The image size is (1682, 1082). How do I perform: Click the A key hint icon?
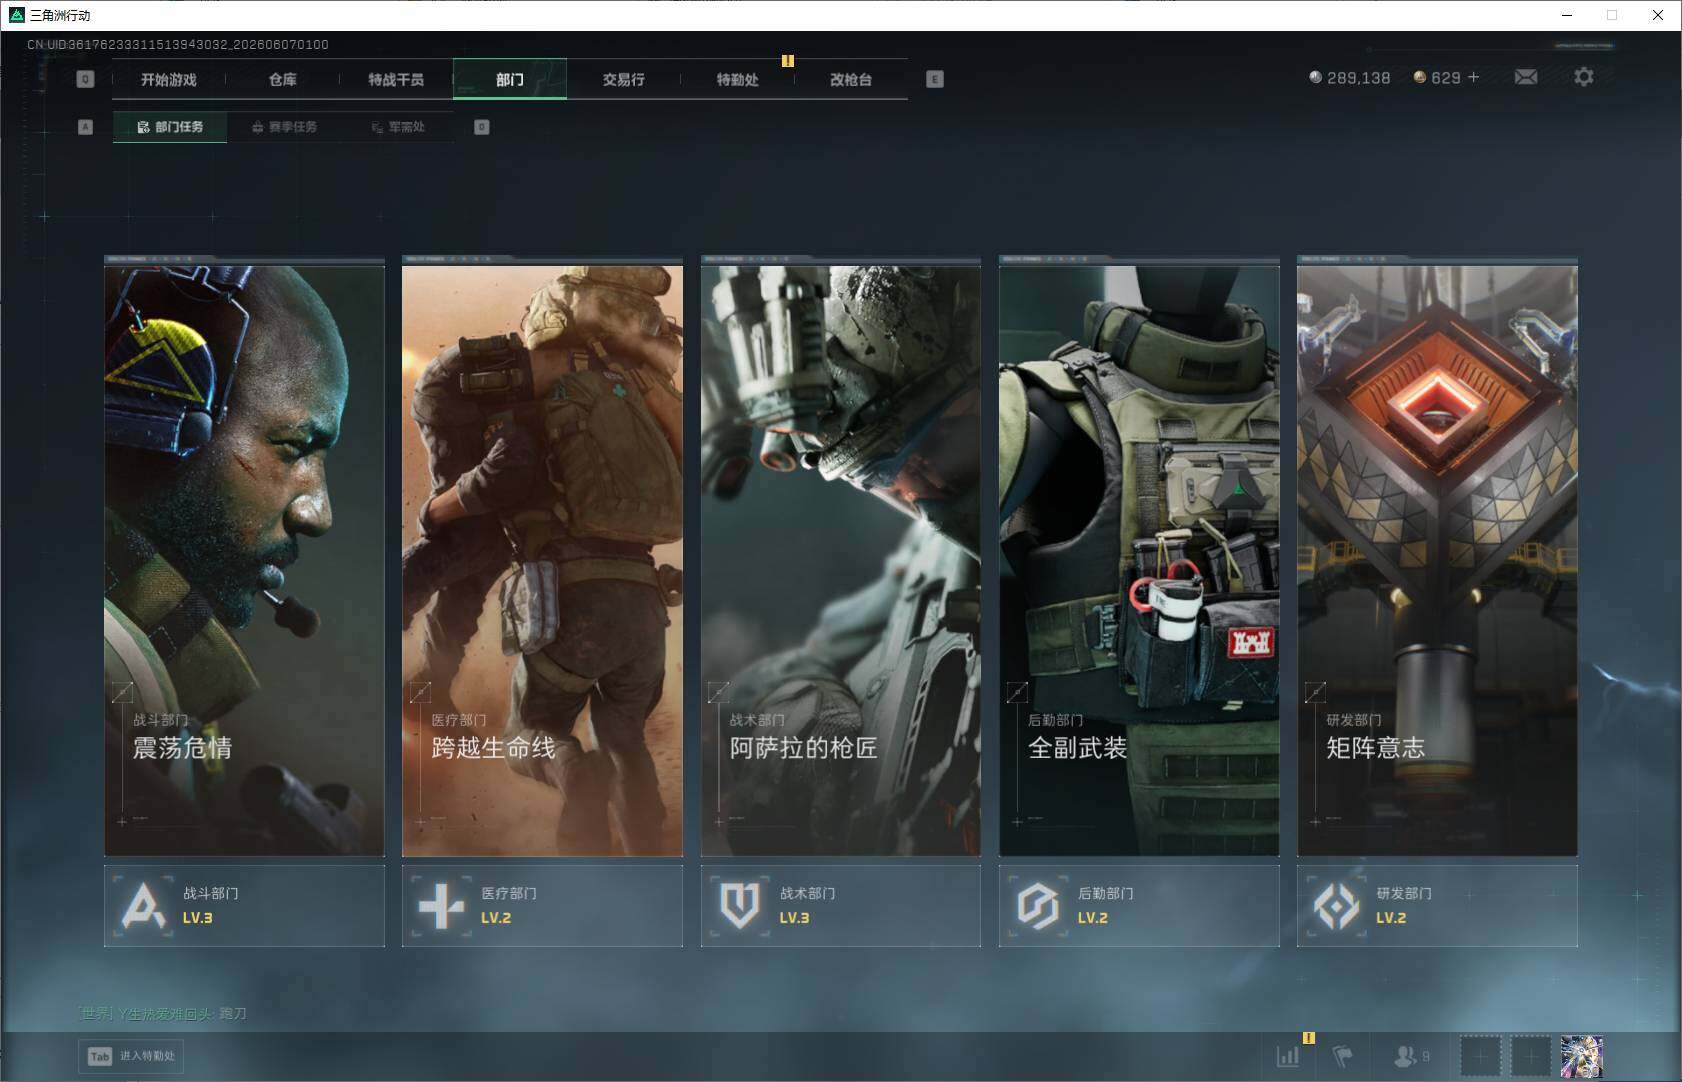coord(85,127)
